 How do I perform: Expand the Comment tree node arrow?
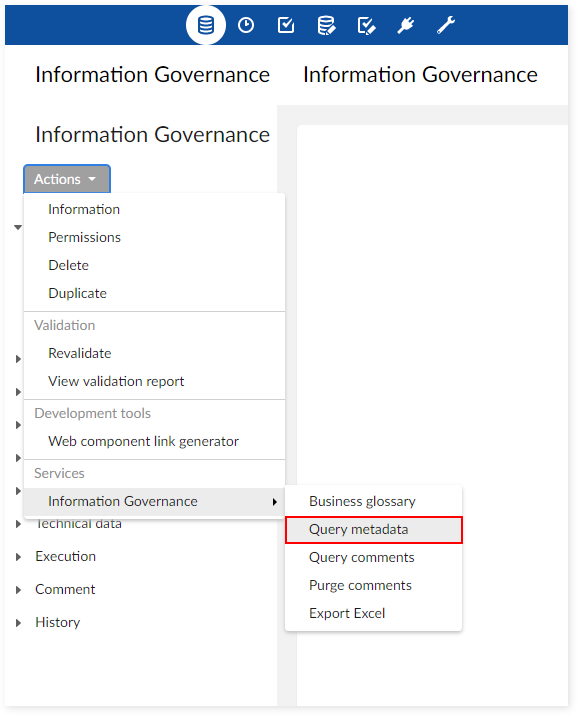[18, 590]
